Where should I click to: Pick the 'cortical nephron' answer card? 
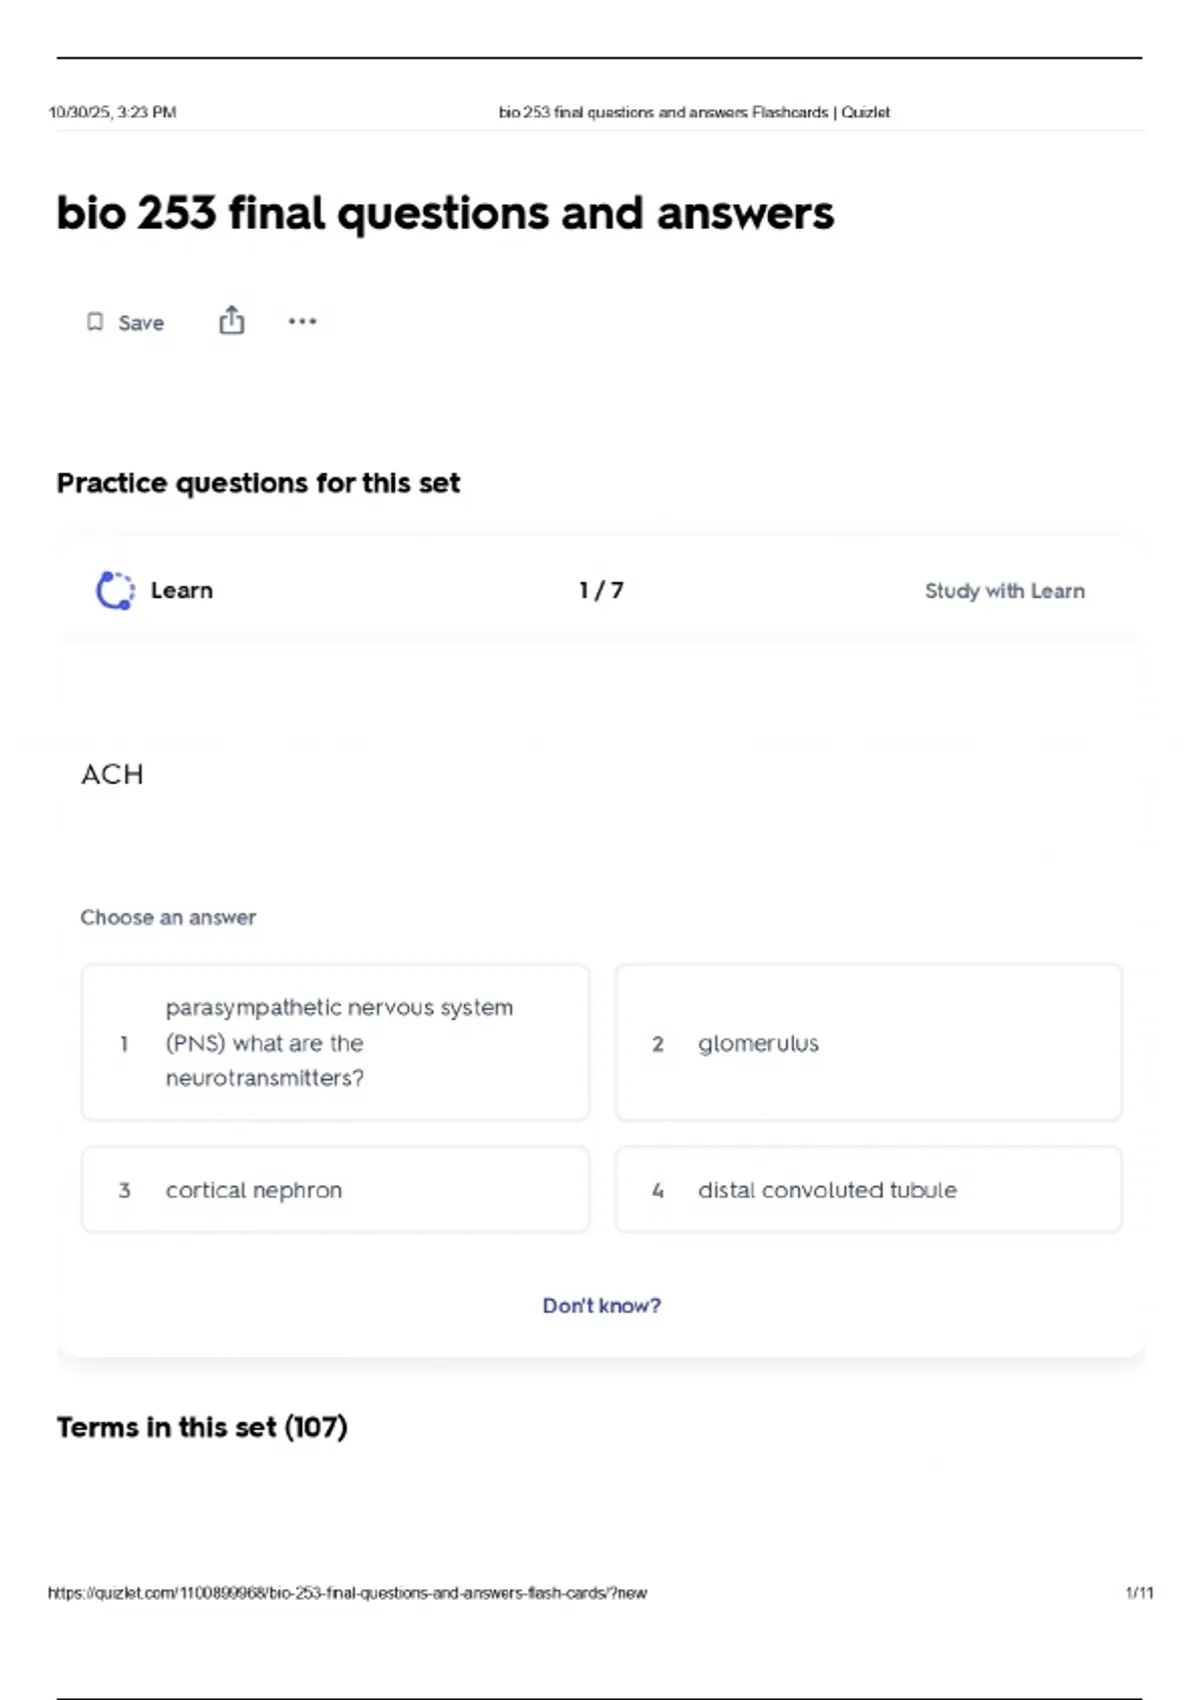(x=335, y=1190)
